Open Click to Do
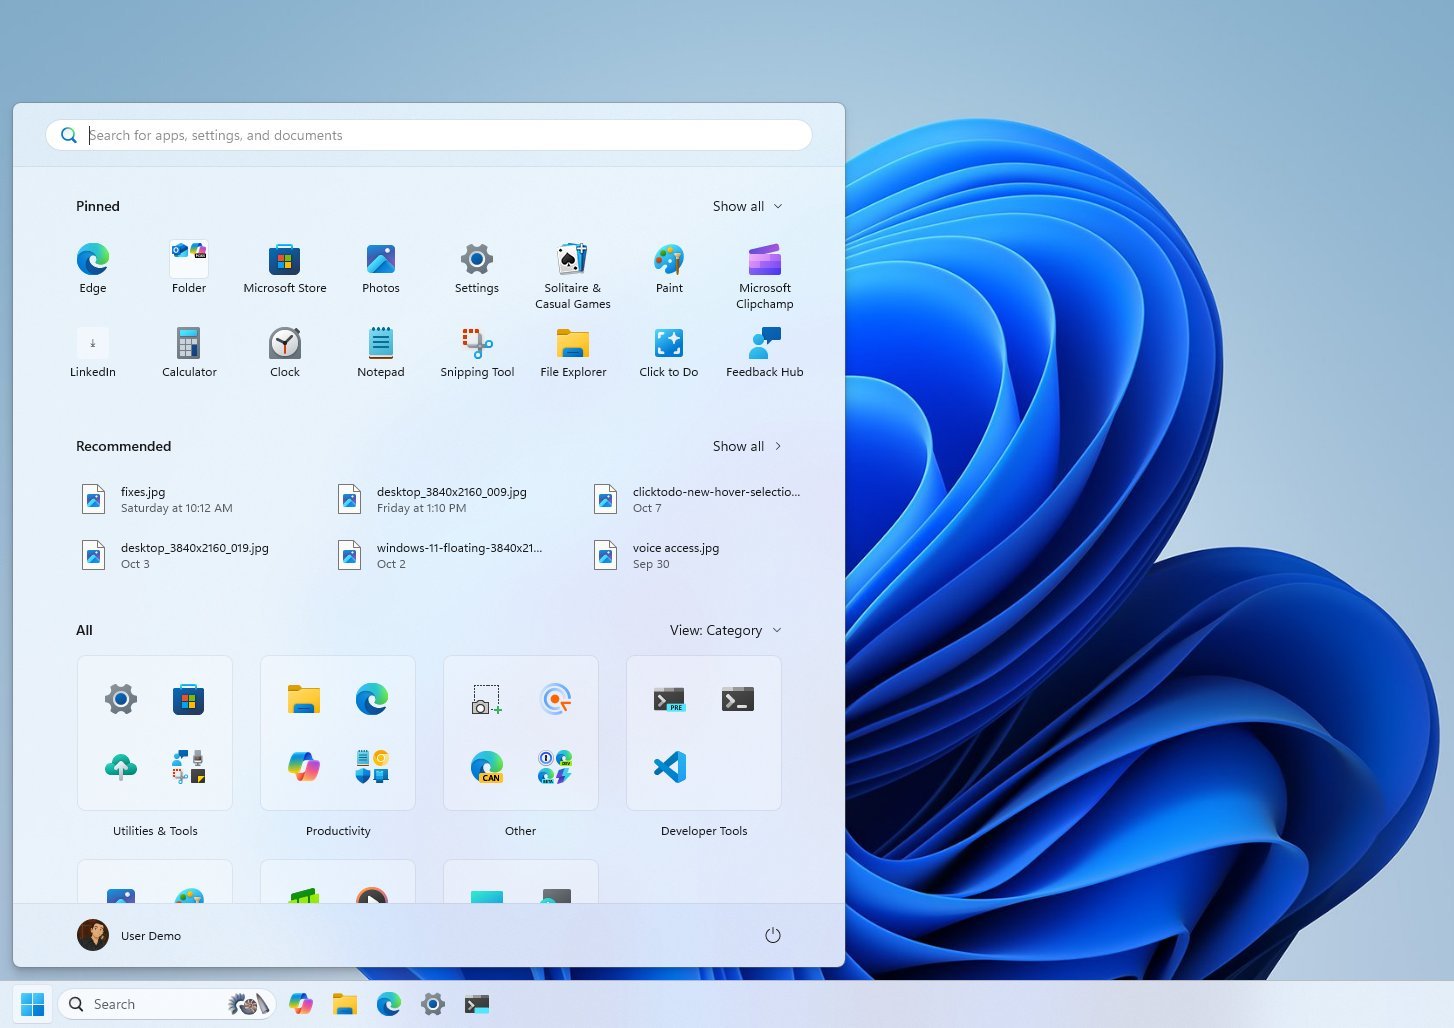The height and width of the screenshot is (1028, 1454). (x=668, y=345)
